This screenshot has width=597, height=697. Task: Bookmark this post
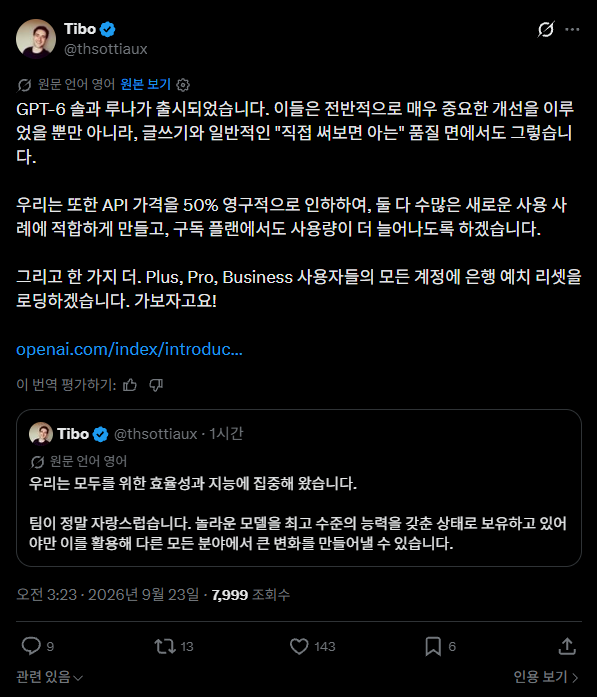coord(433,646)
